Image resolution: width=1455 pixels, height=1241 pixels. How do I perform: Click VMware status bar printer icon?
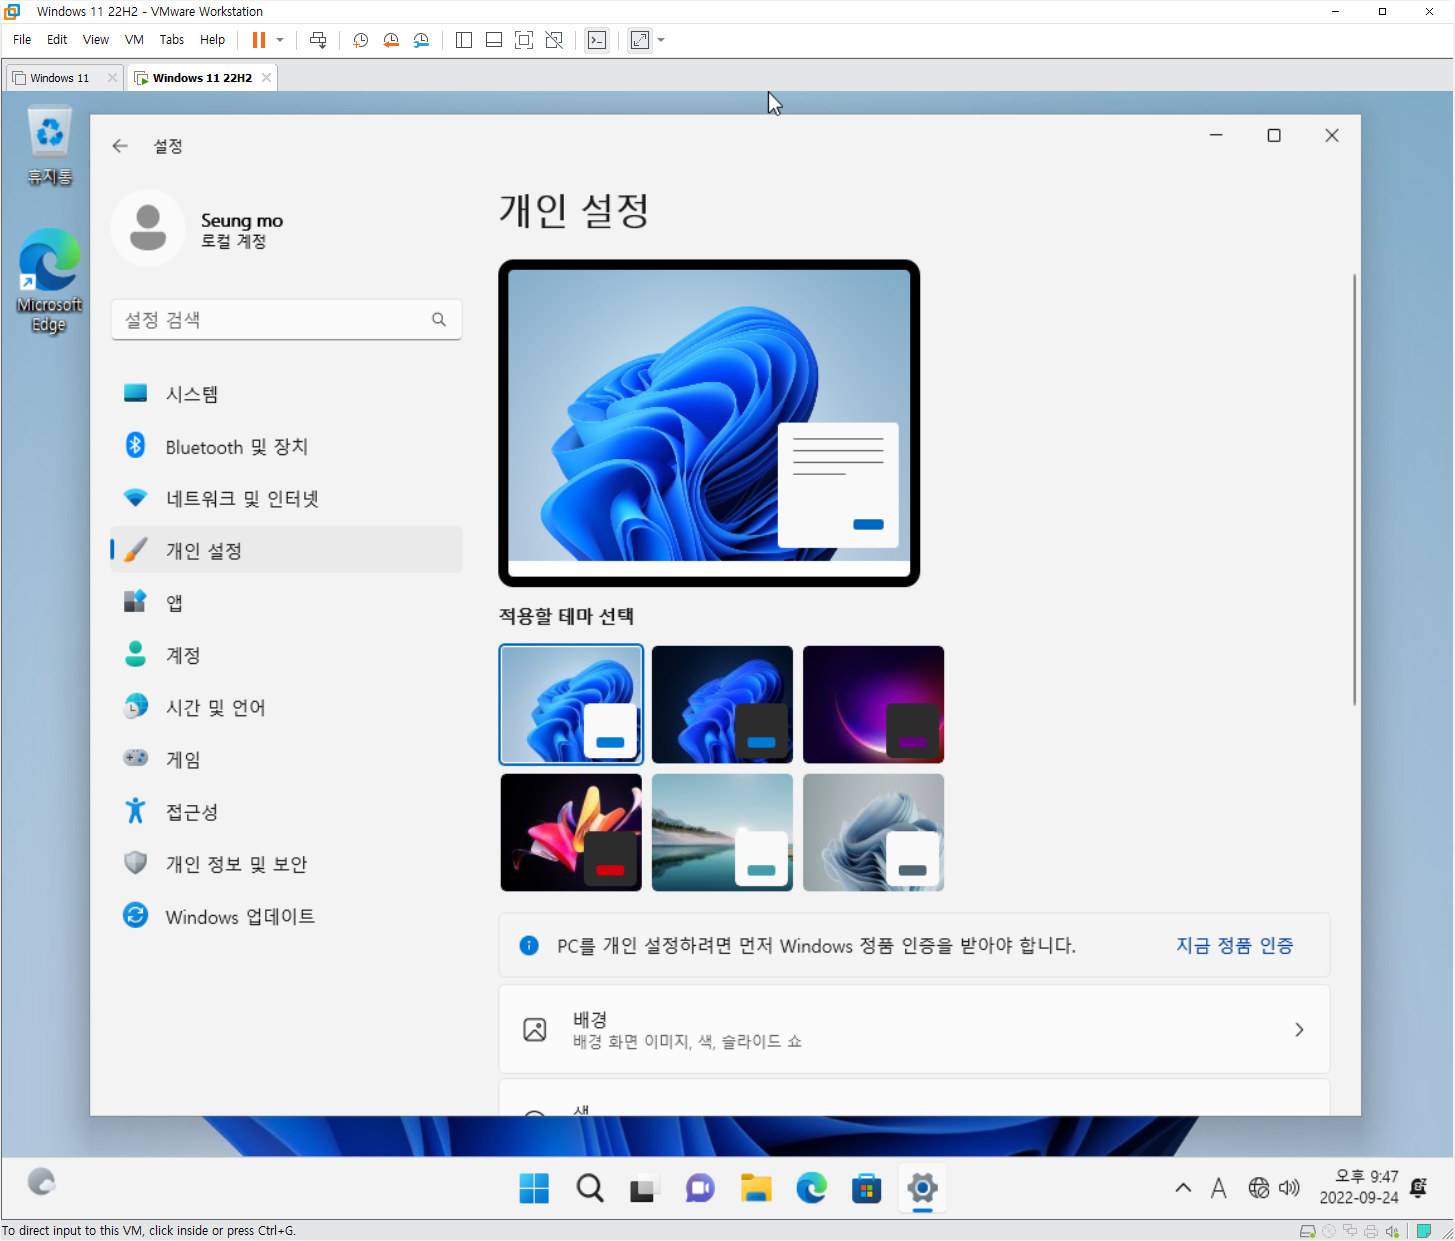[1370, 1231]
